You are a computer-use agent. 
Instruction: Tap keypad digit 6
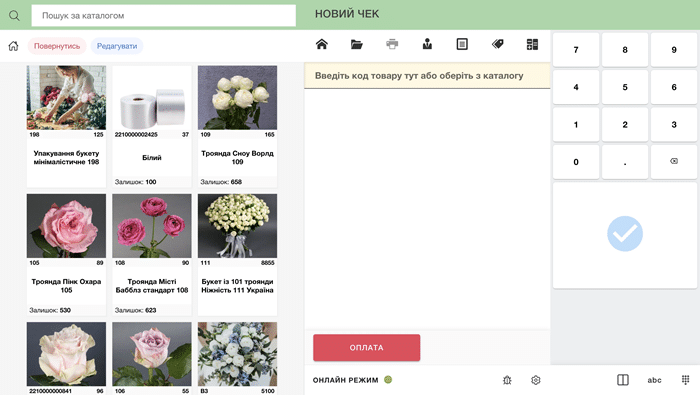674,87
